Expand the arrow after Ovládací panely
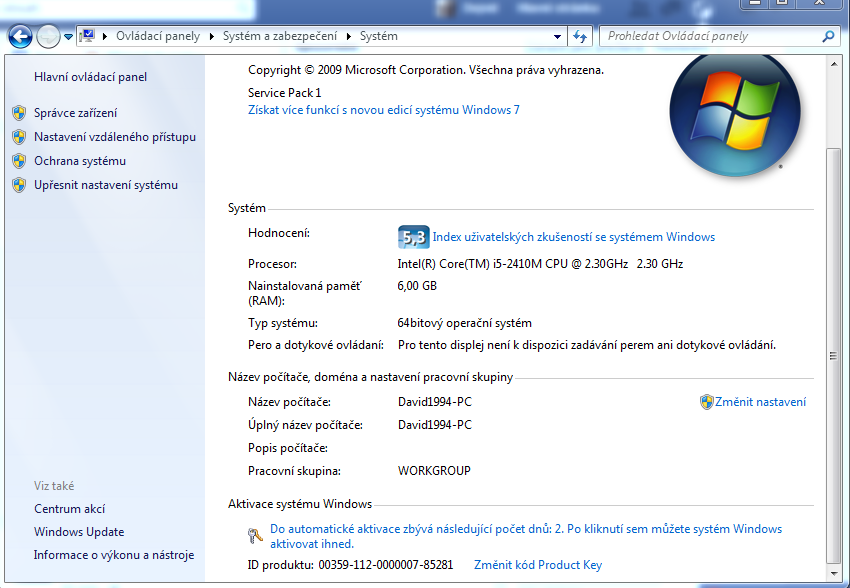 click(x=212, y=36)
